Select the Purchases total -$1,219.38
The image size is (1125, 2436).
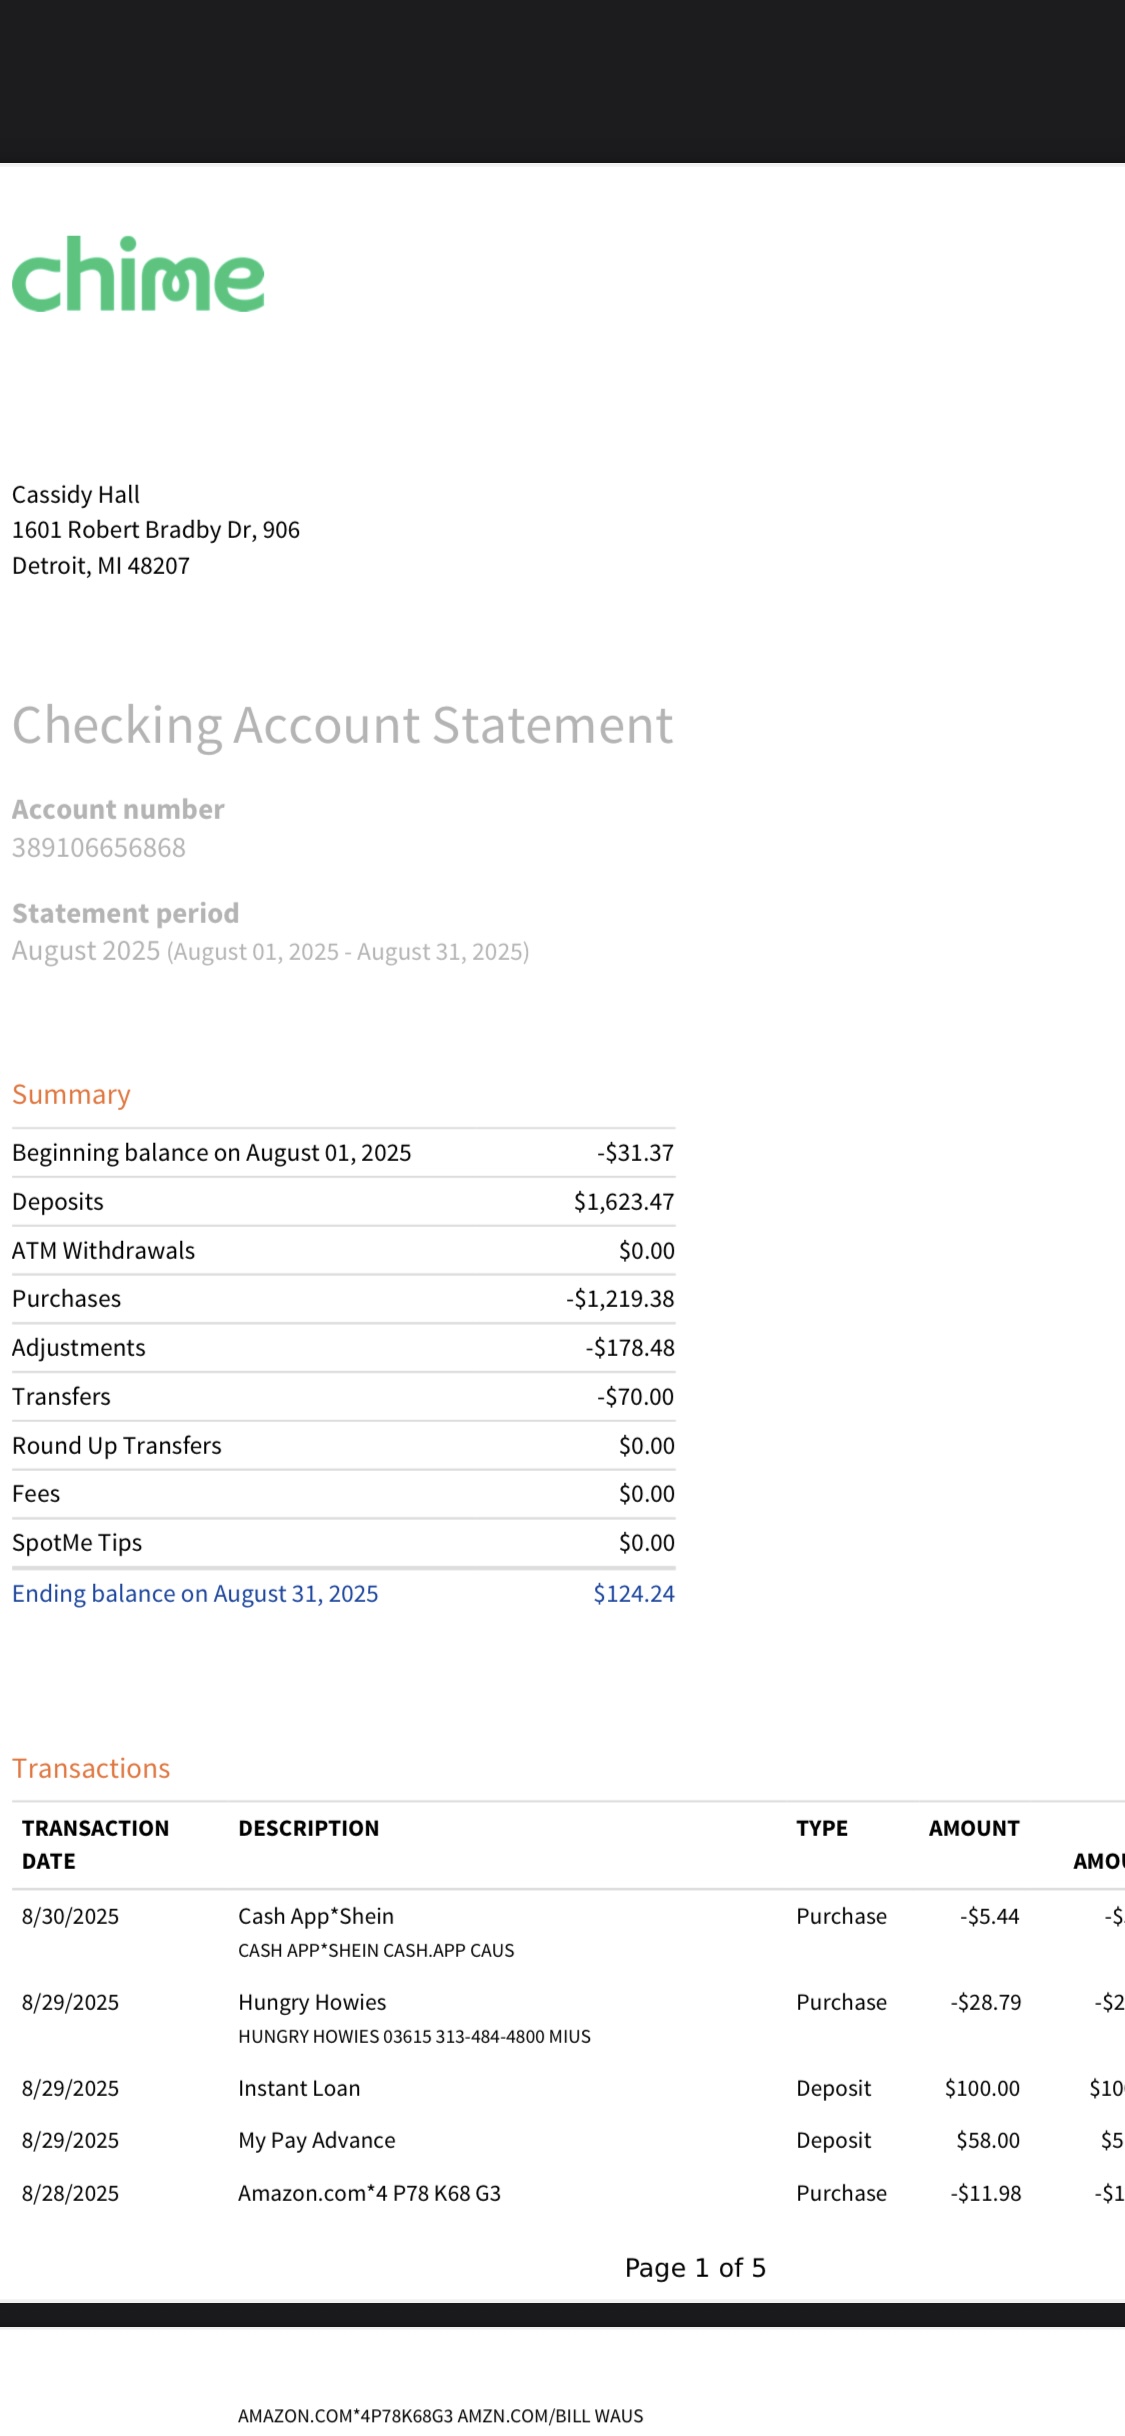[619, 1299]
